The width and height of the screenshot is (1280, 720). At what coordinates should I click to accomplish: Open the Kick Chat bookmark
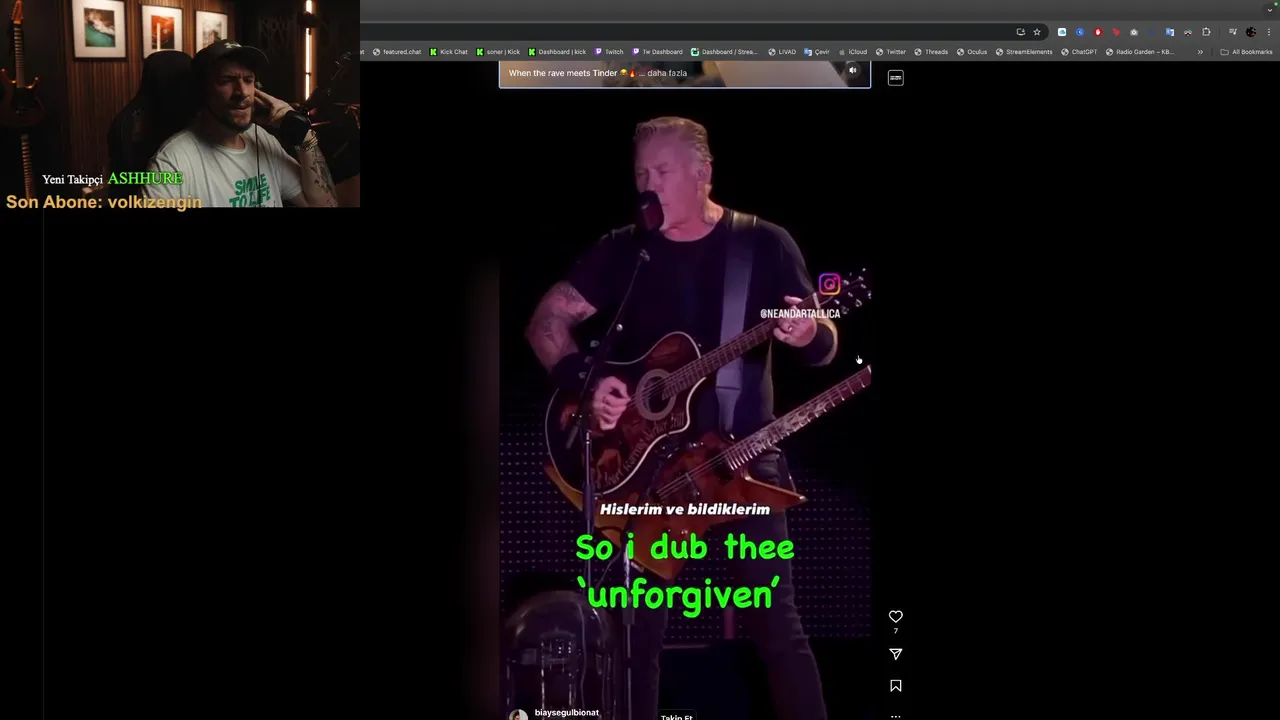pos(449,52)
